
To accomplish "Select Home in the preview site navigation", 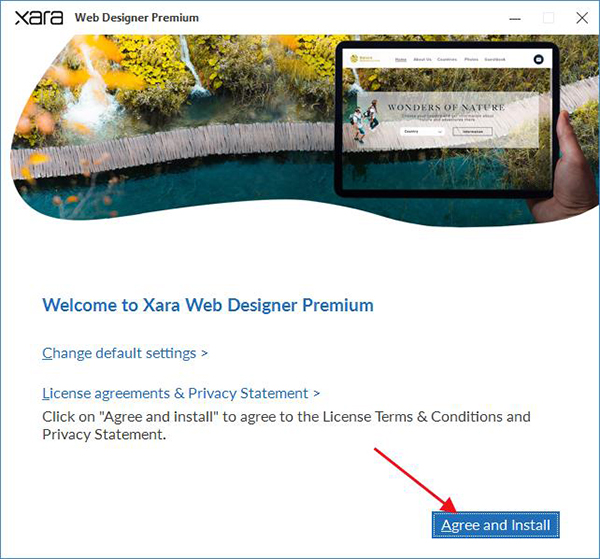I will pos(401,59).
